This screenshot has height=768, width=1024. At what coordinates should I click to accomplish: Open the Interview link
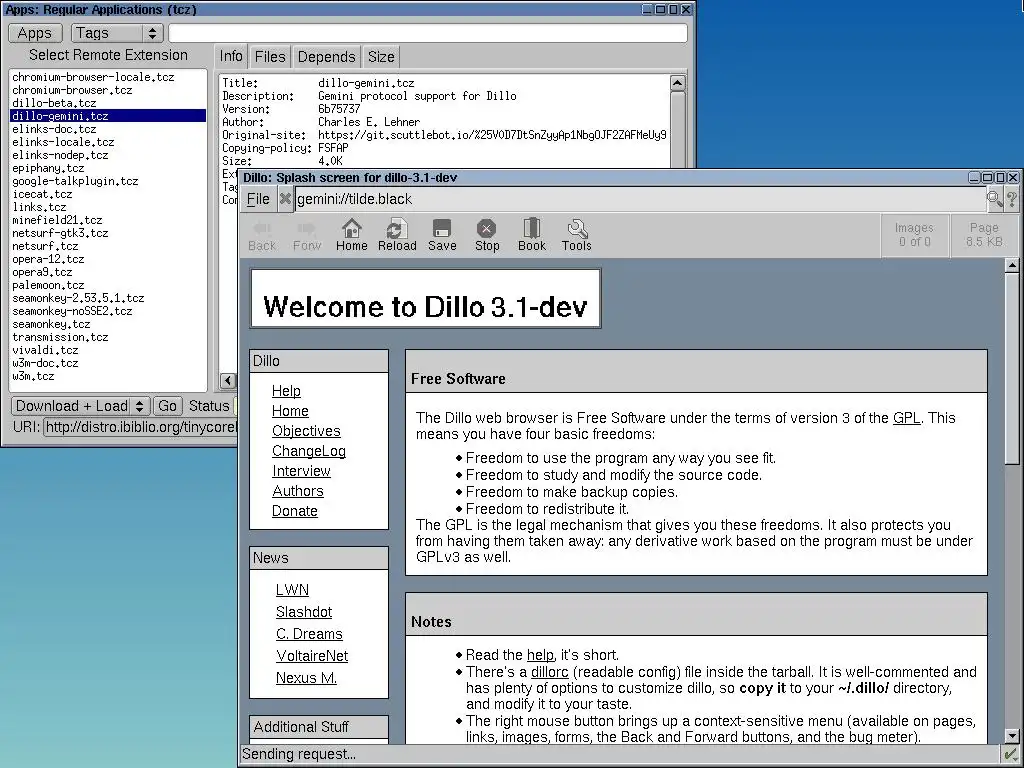301,471
